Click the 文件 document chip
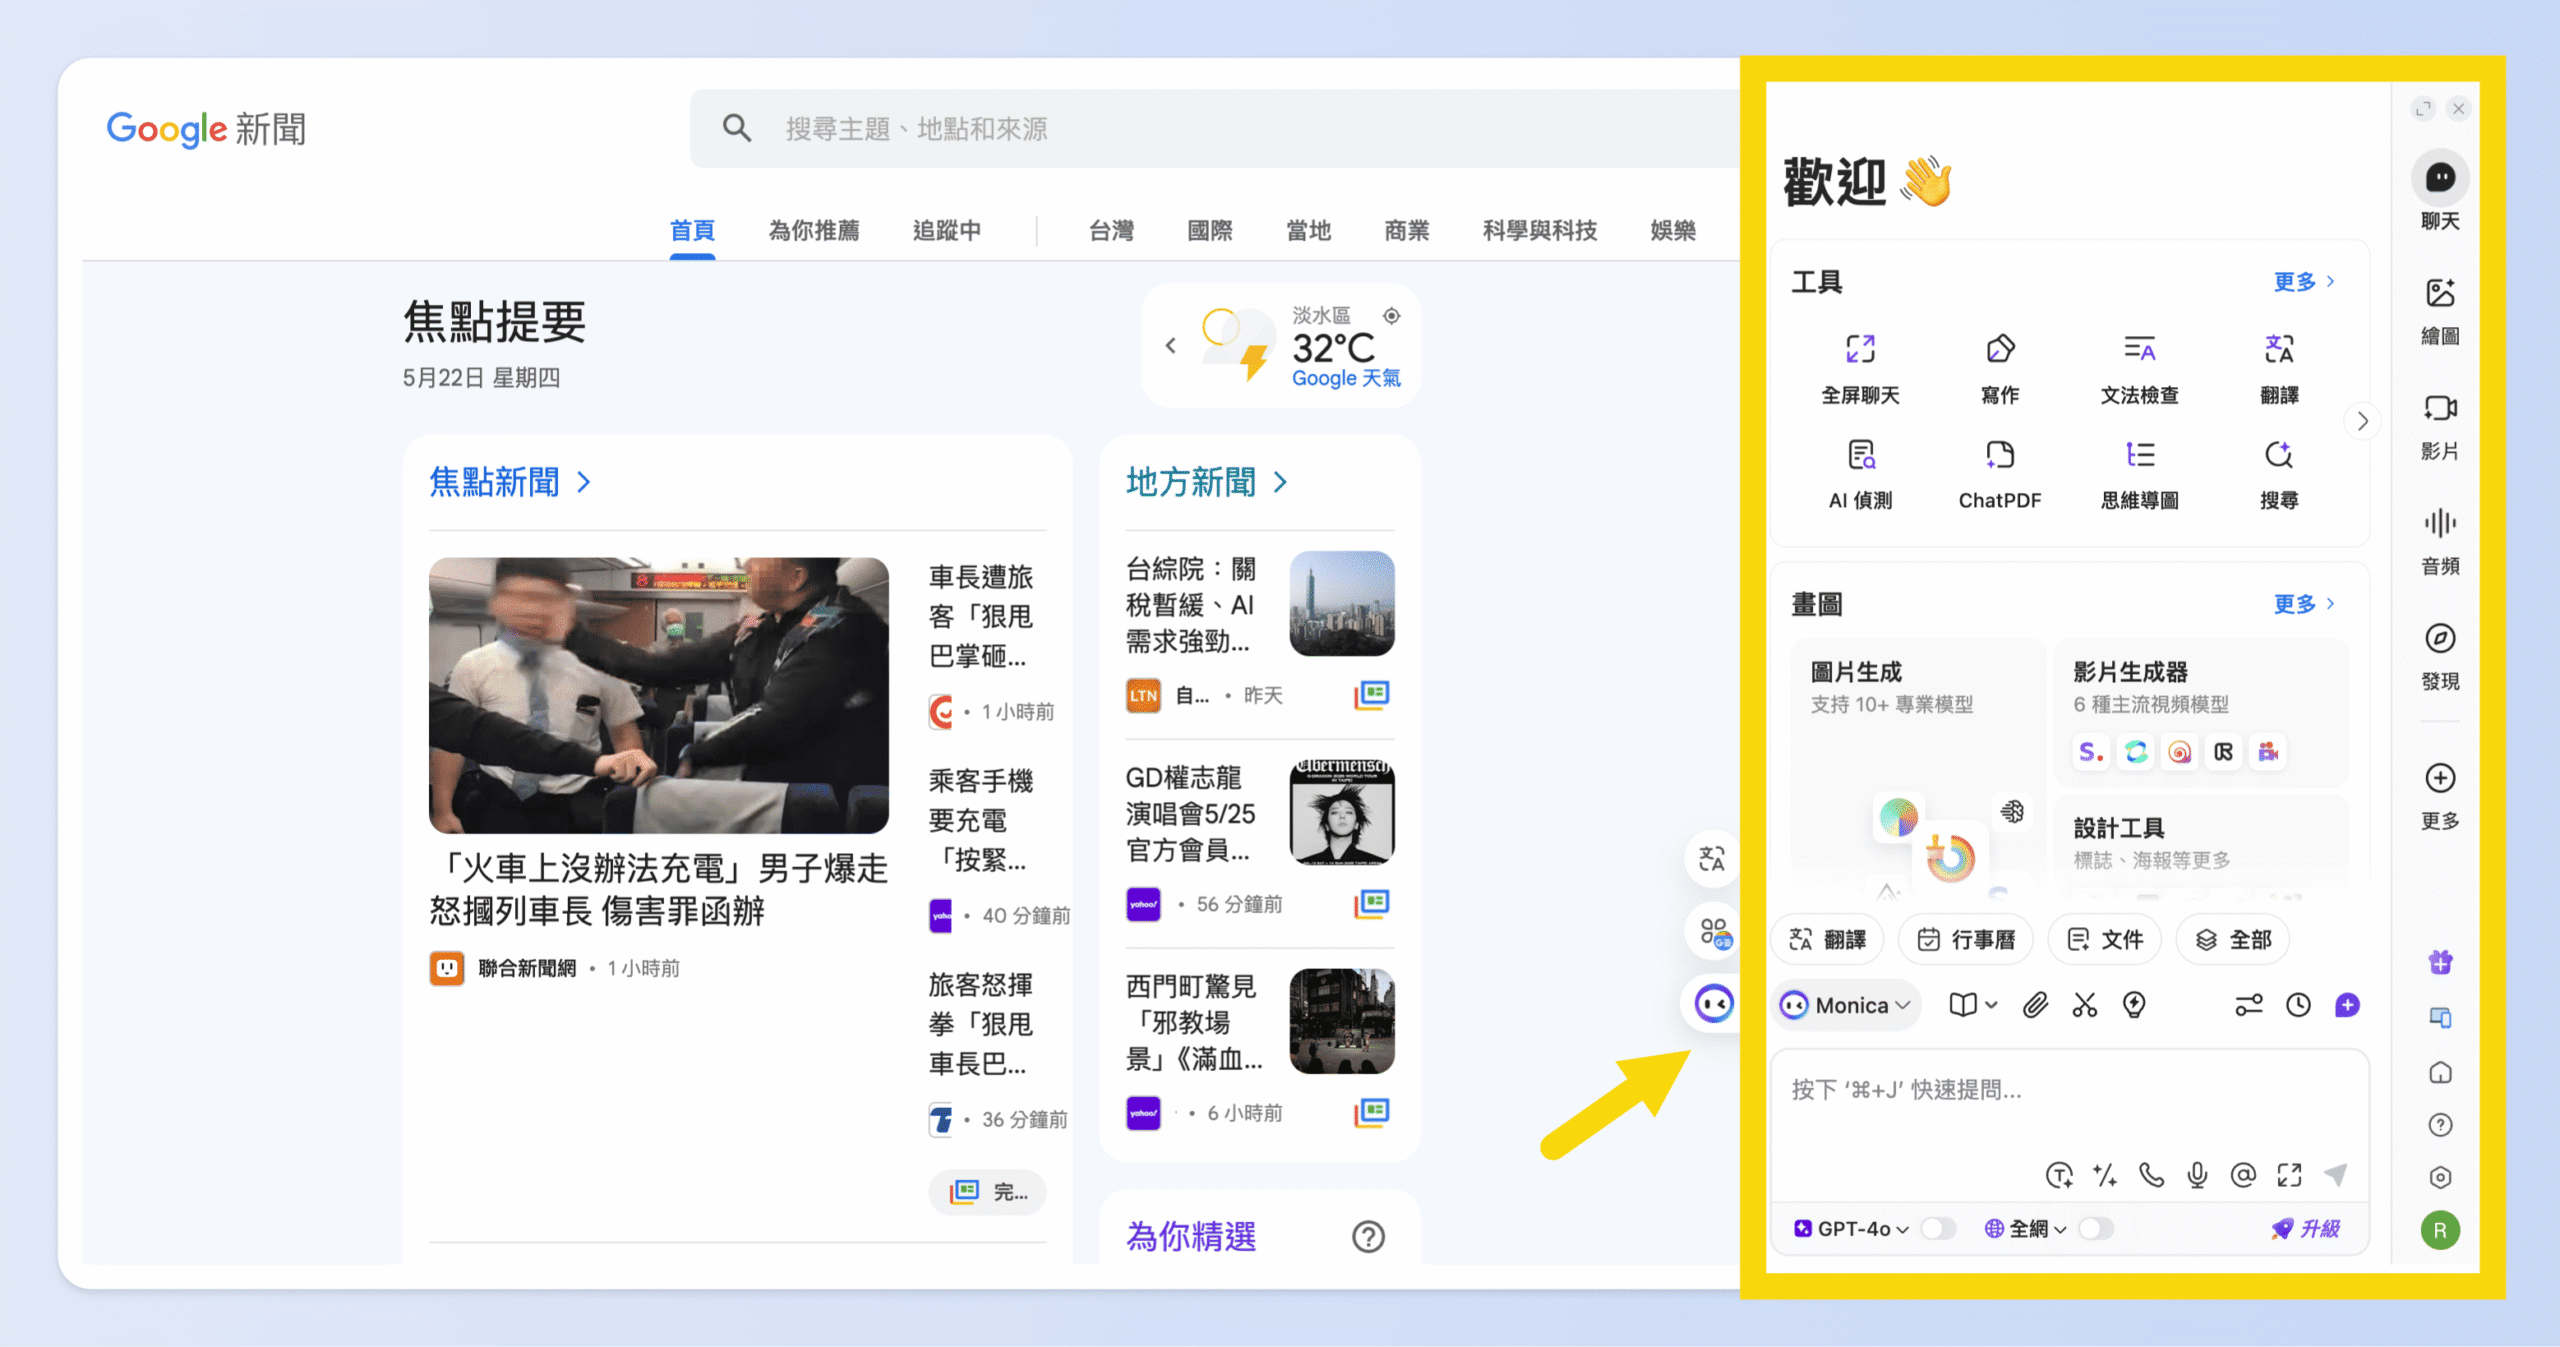This screenshot has height=1347, width=2560. 2104,939
